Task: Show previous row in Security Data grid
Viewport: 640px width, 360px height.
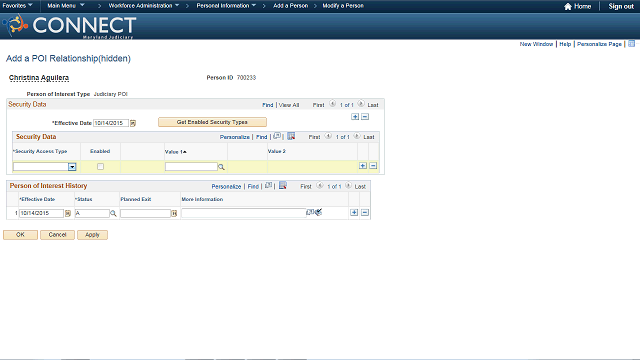Action: click(x=328, y=136)
